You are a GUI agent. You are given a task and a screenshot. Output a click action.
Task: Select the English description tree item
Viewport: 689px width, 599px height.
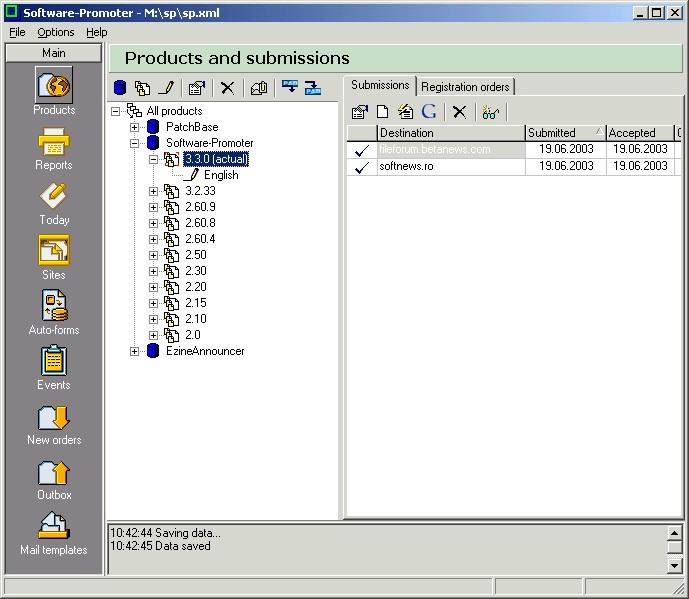click(x=221, y=175)
